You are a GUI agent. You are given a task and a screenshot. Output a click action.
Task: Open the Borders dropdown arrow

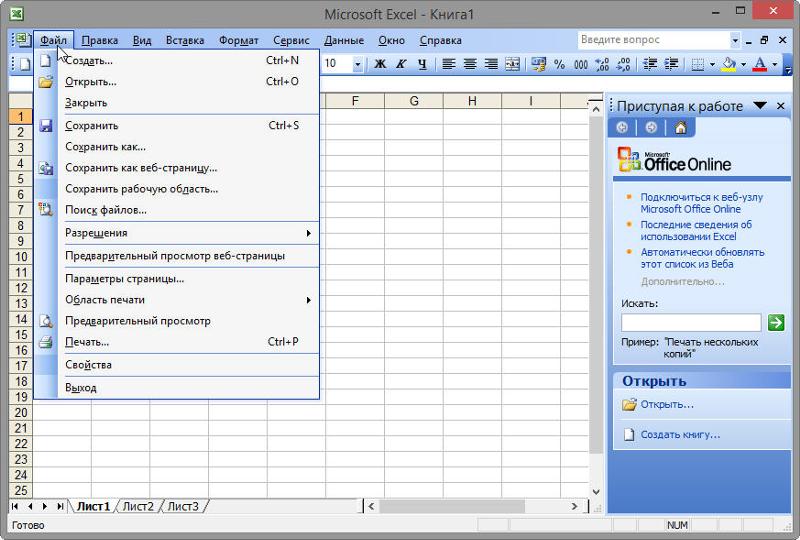[x=712, y=64]
